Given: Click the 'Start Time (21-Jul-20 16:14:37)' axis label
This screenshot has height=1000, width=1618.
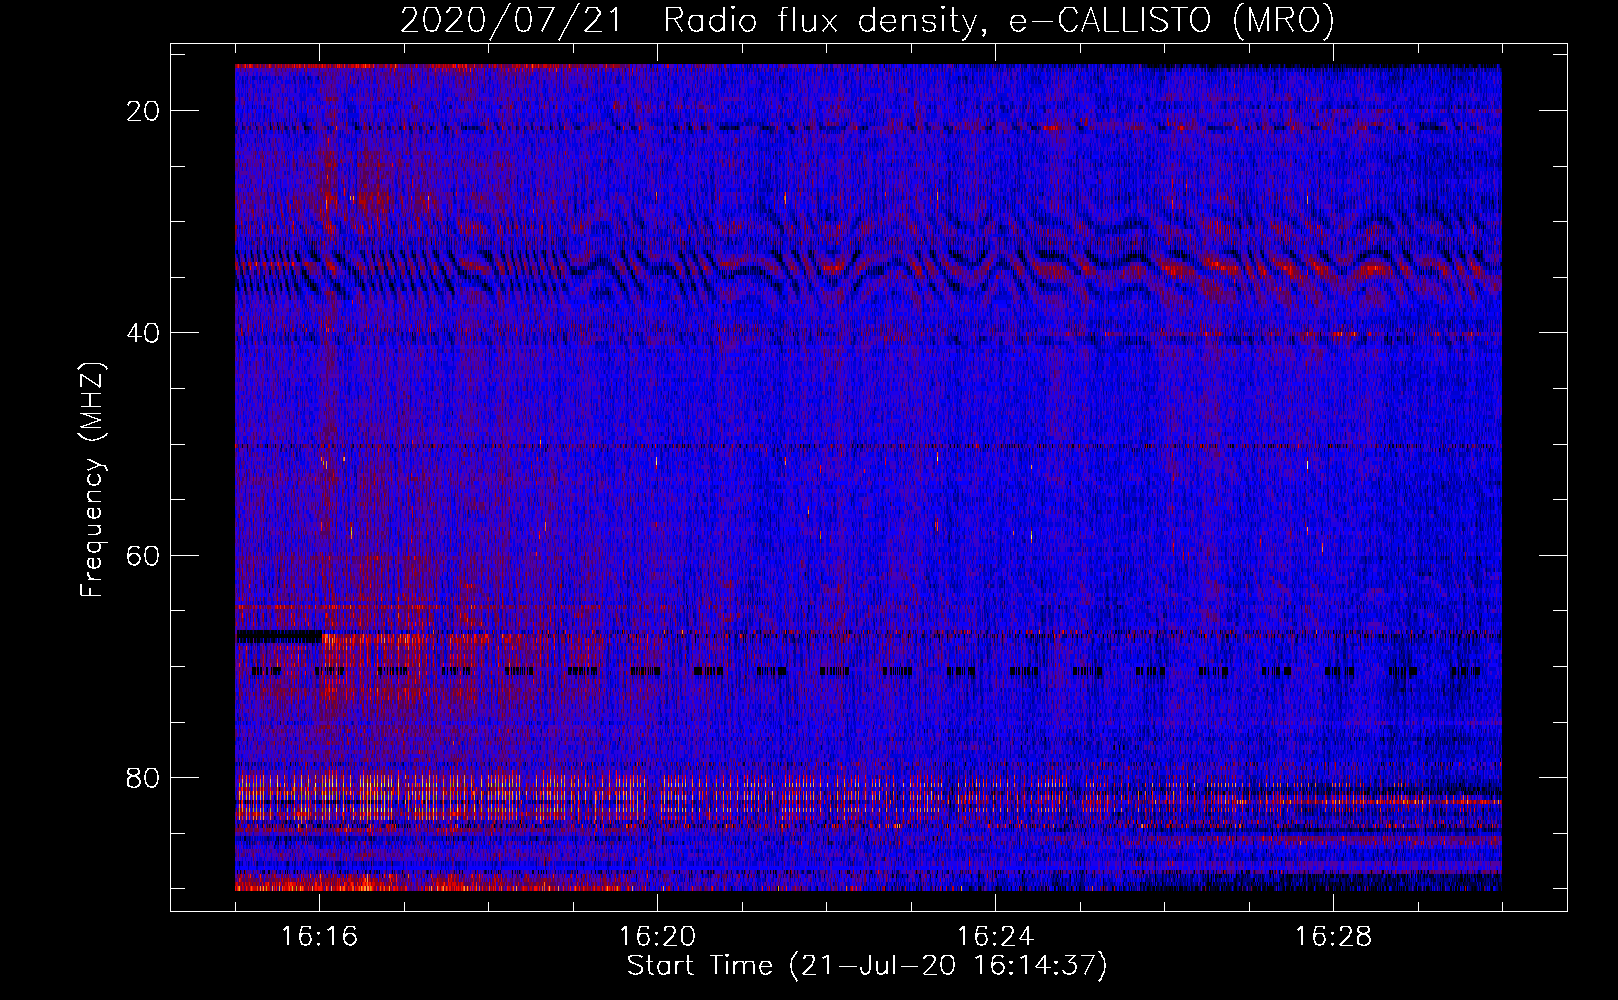Looking at the screenshot, I should [x=867, y=966].
